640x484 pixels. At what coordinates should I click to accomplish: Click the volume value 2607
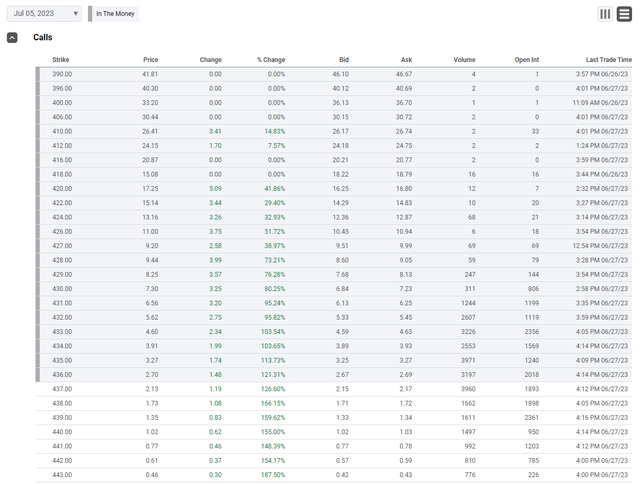pos(468,317)
